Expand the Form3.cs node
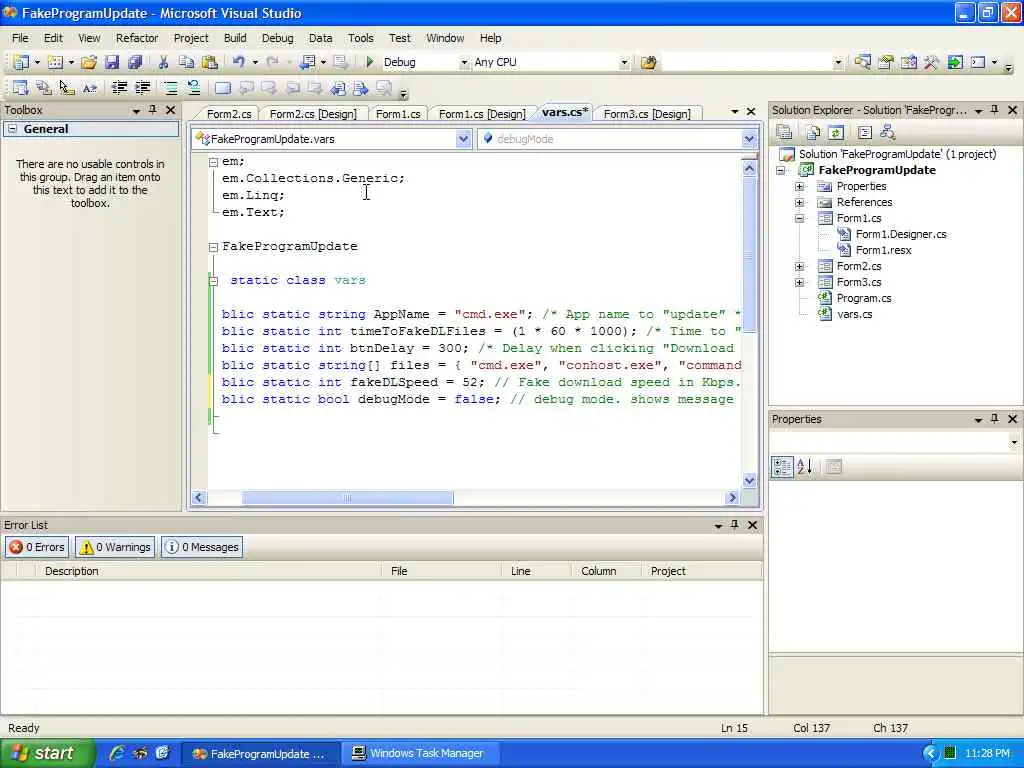 (x=799, y=282)
